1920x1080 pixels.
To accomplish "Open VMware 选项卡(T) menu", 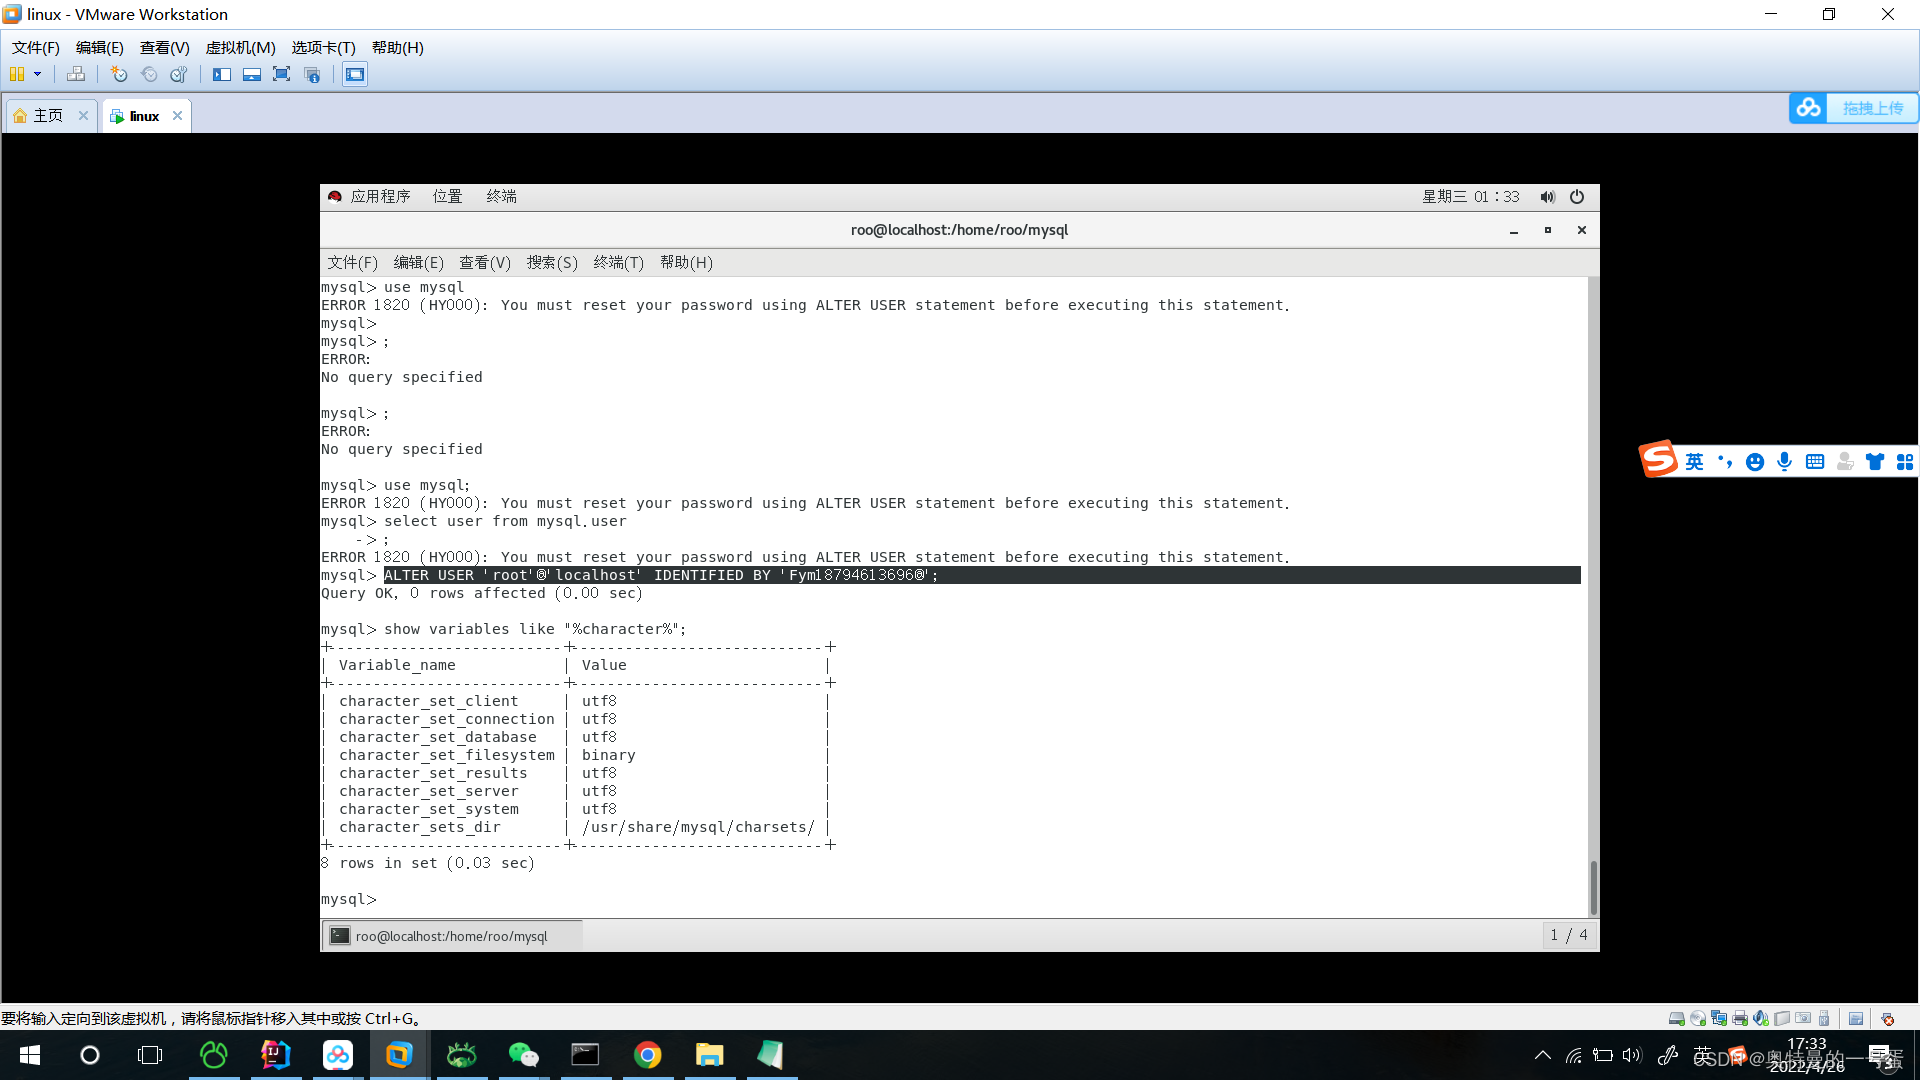I will [324, 47].
